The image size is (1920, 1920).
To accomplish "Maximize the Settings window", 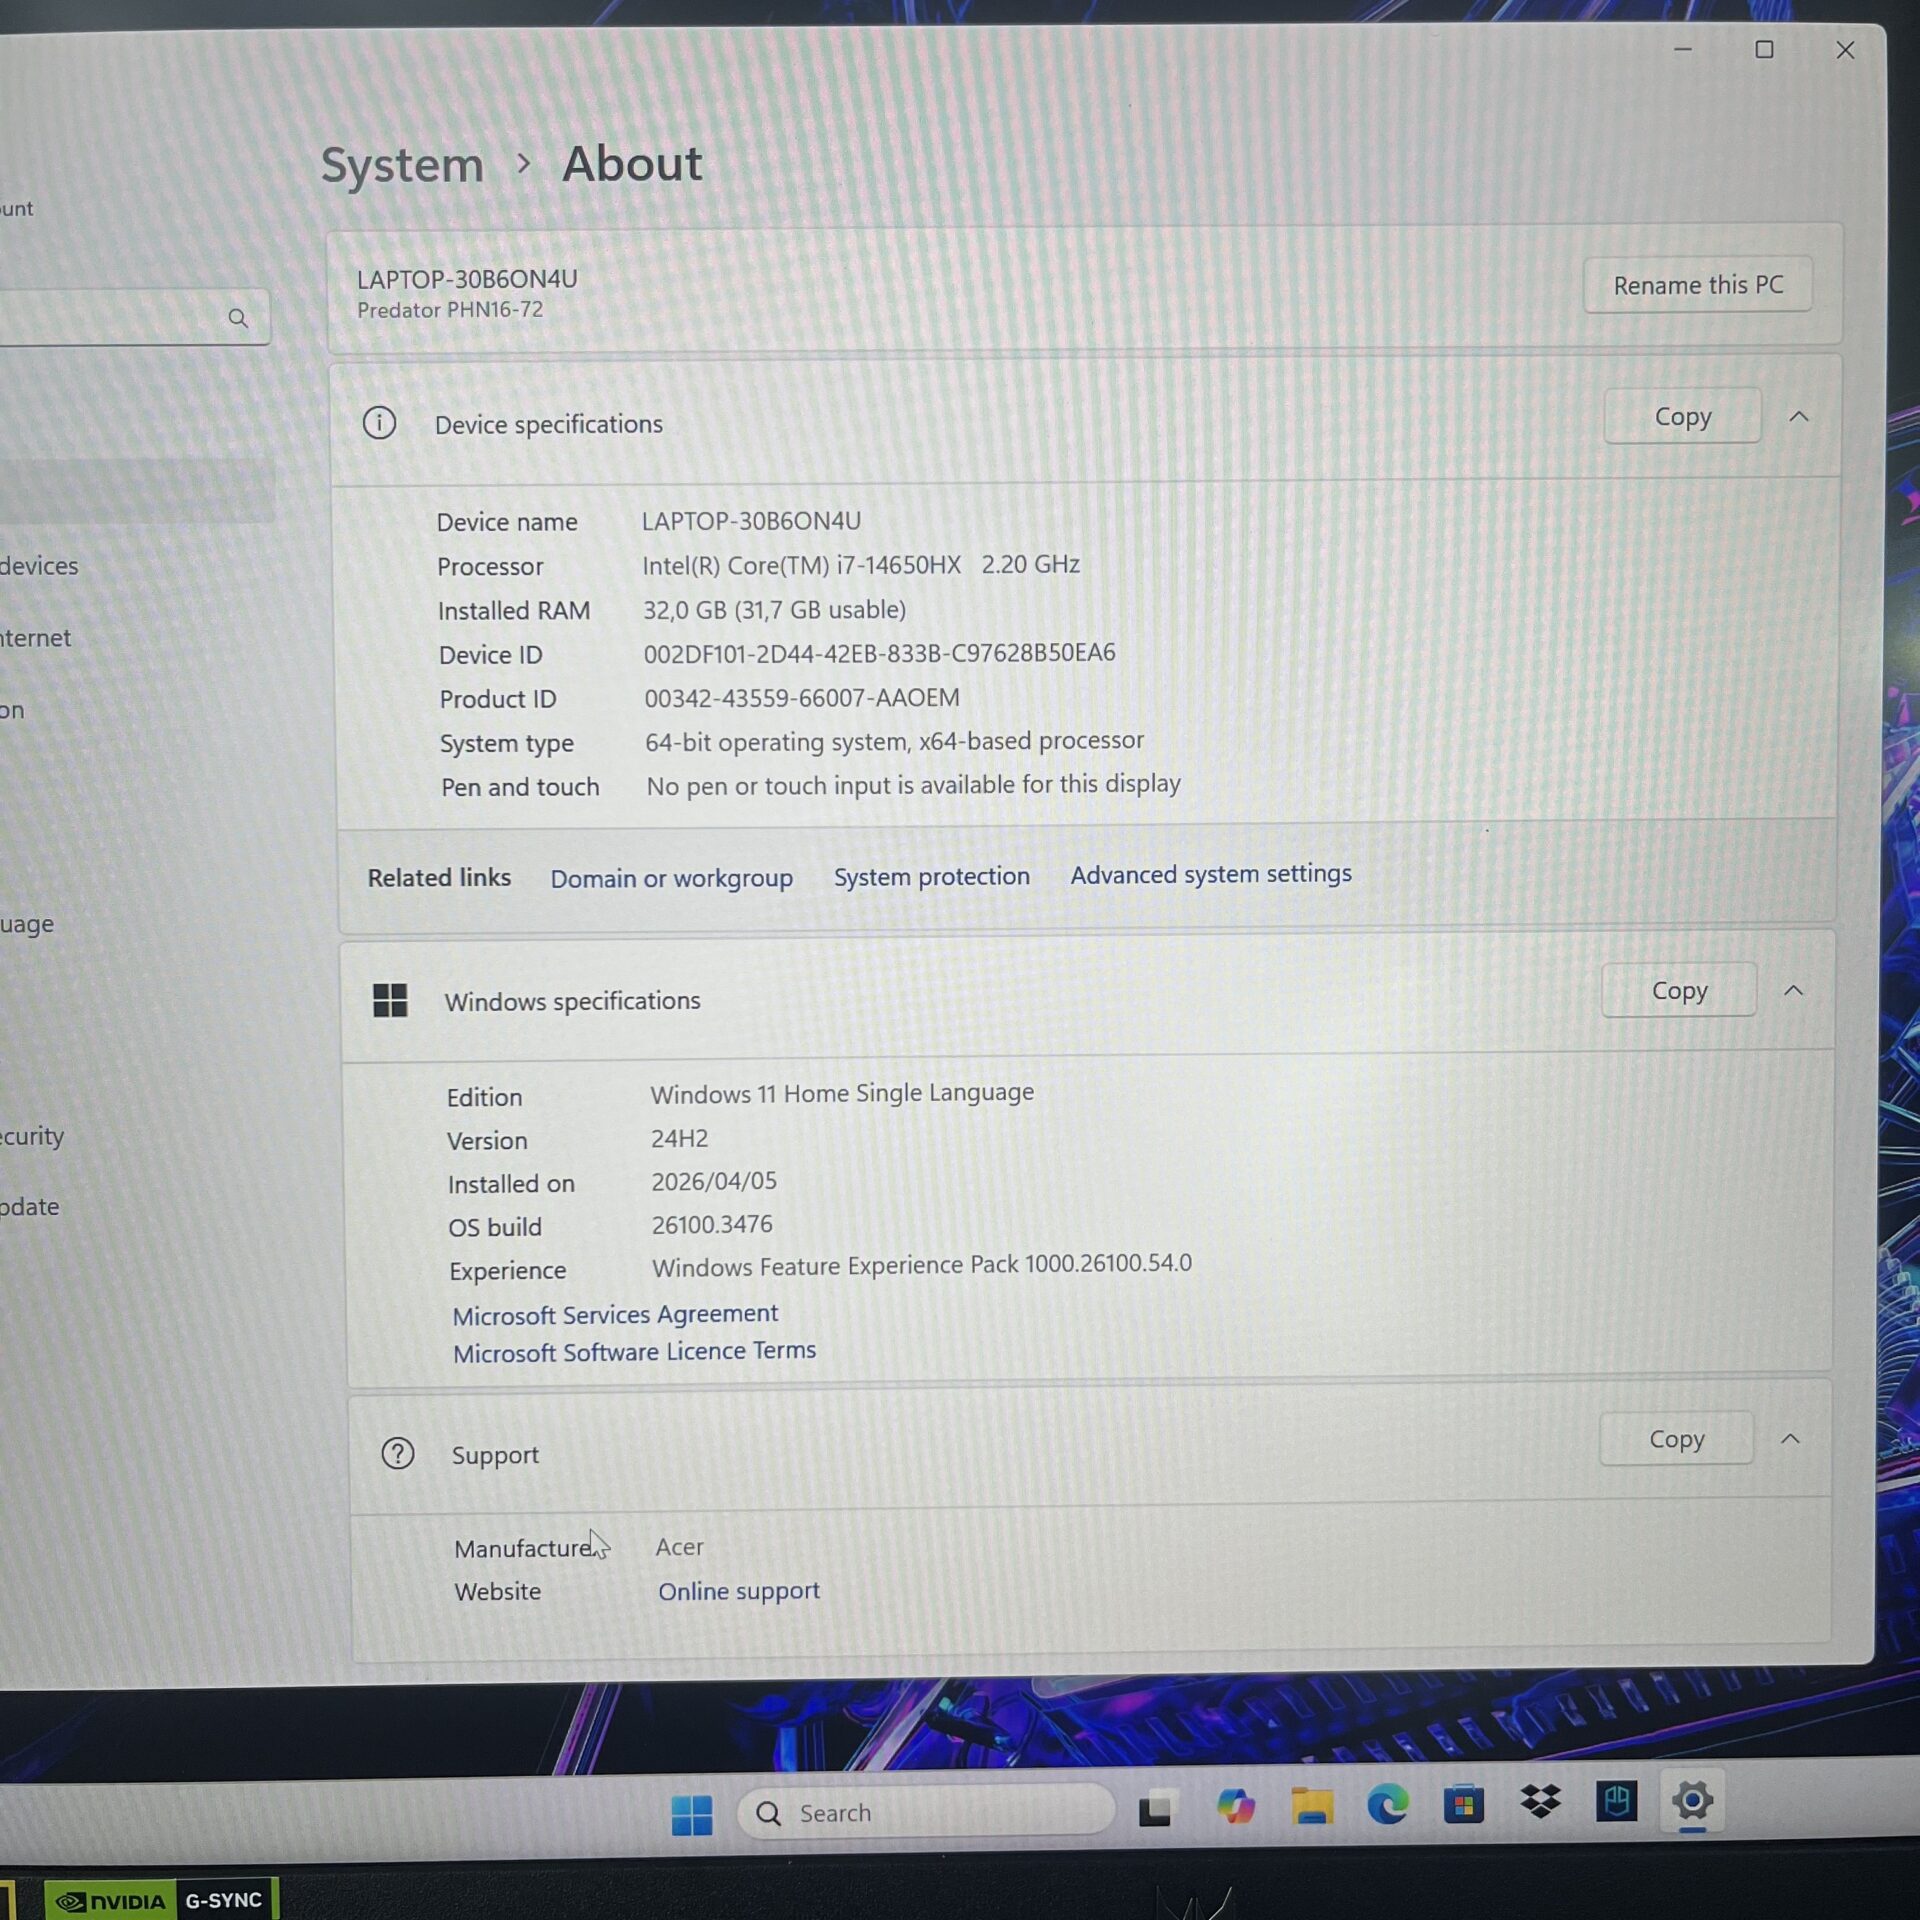I will [x=1764, y=50].
